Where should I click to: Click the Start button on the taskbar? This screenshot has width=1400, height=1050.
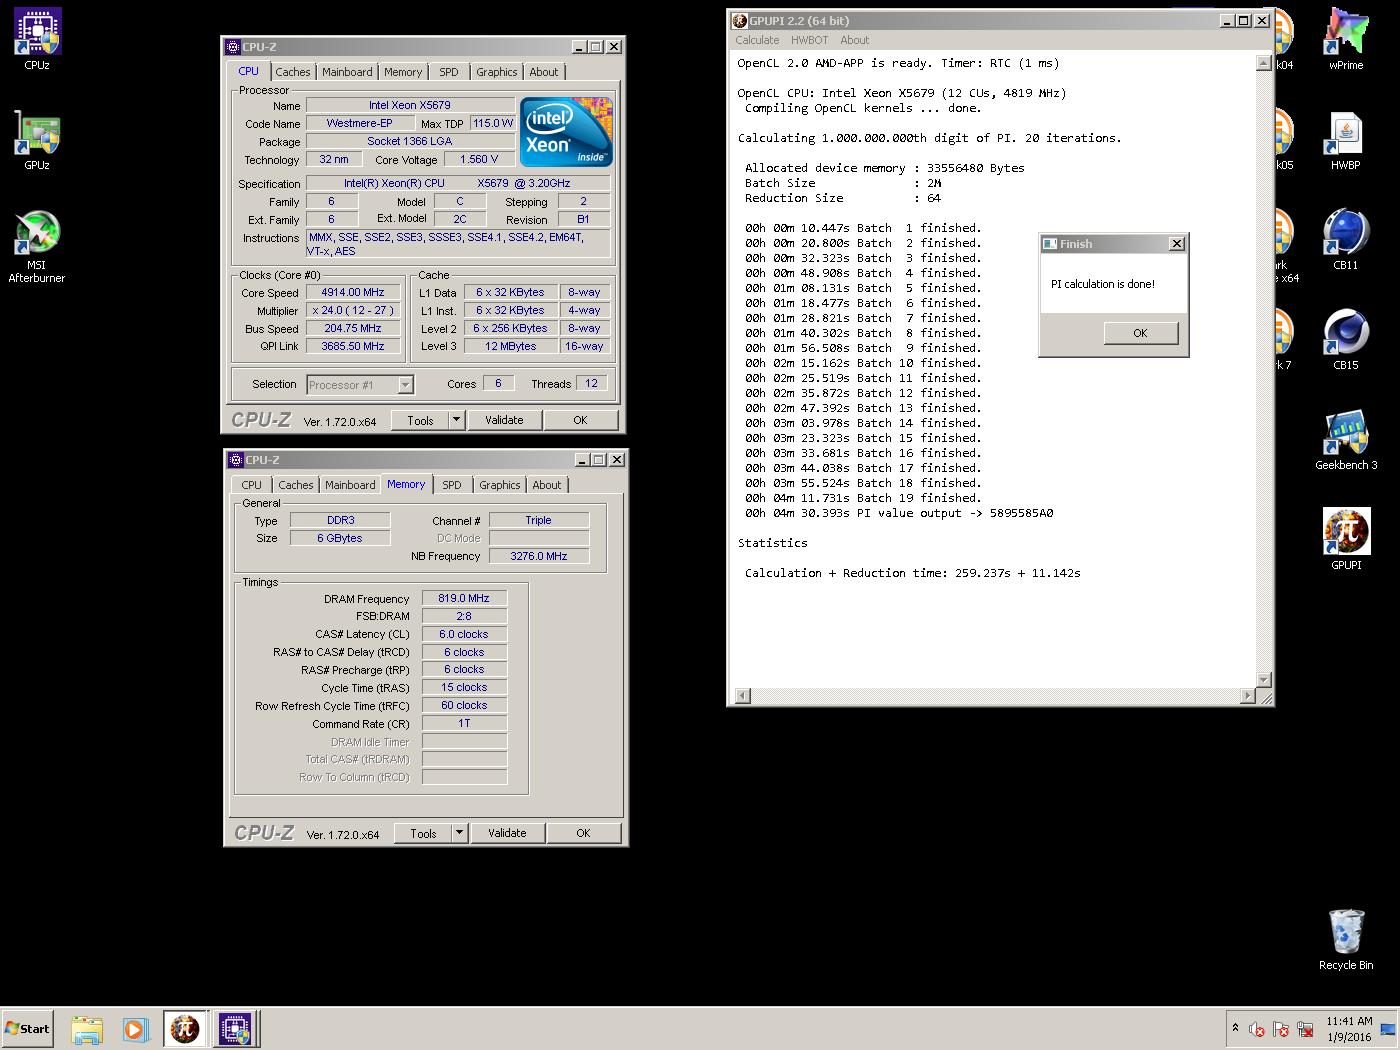(x=27, y=1028)
